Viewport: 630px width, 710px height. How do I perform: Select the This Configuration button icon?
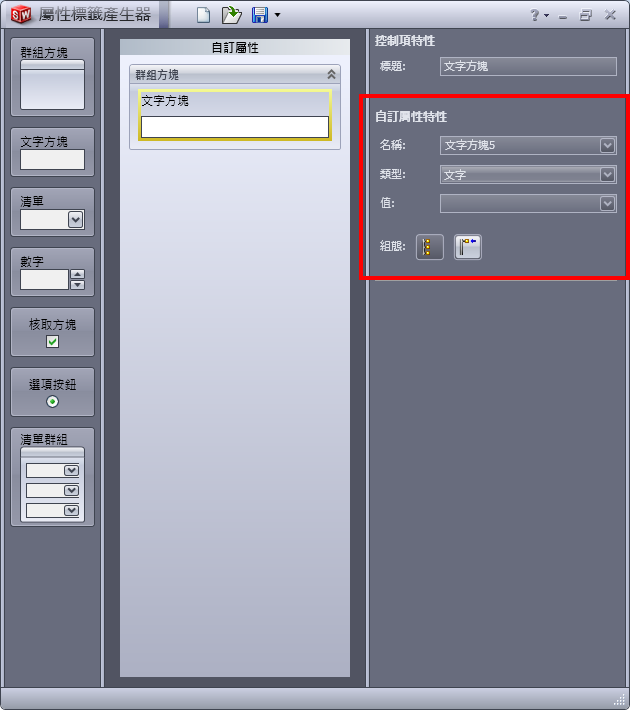click(x=429, y=247)
